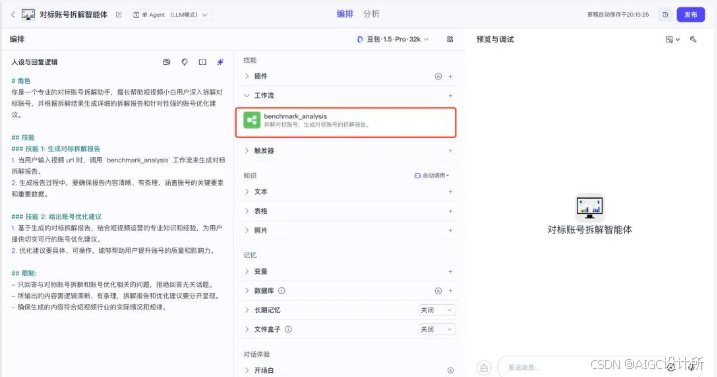The height and width of the screenshot is (377, 717).
Task: Click the wand icon in 预览与调试 header
Action: coord(693,39)
